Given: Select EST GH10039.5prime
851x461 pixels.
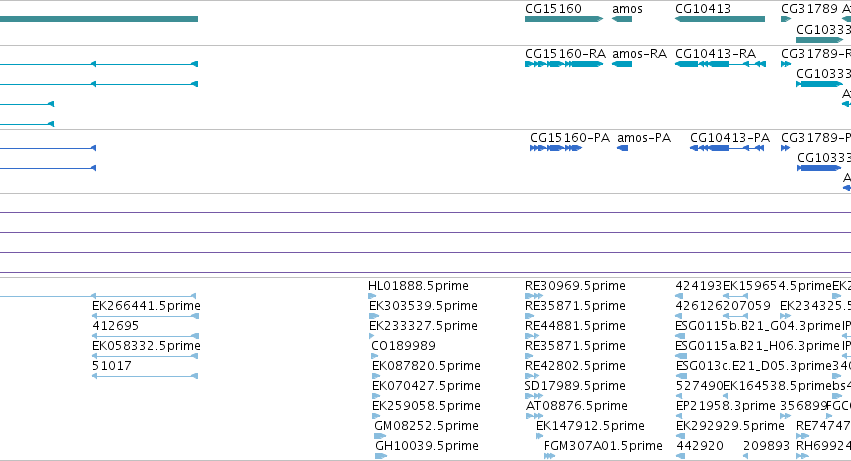Looking at the screenshot, I should (427, 446).
